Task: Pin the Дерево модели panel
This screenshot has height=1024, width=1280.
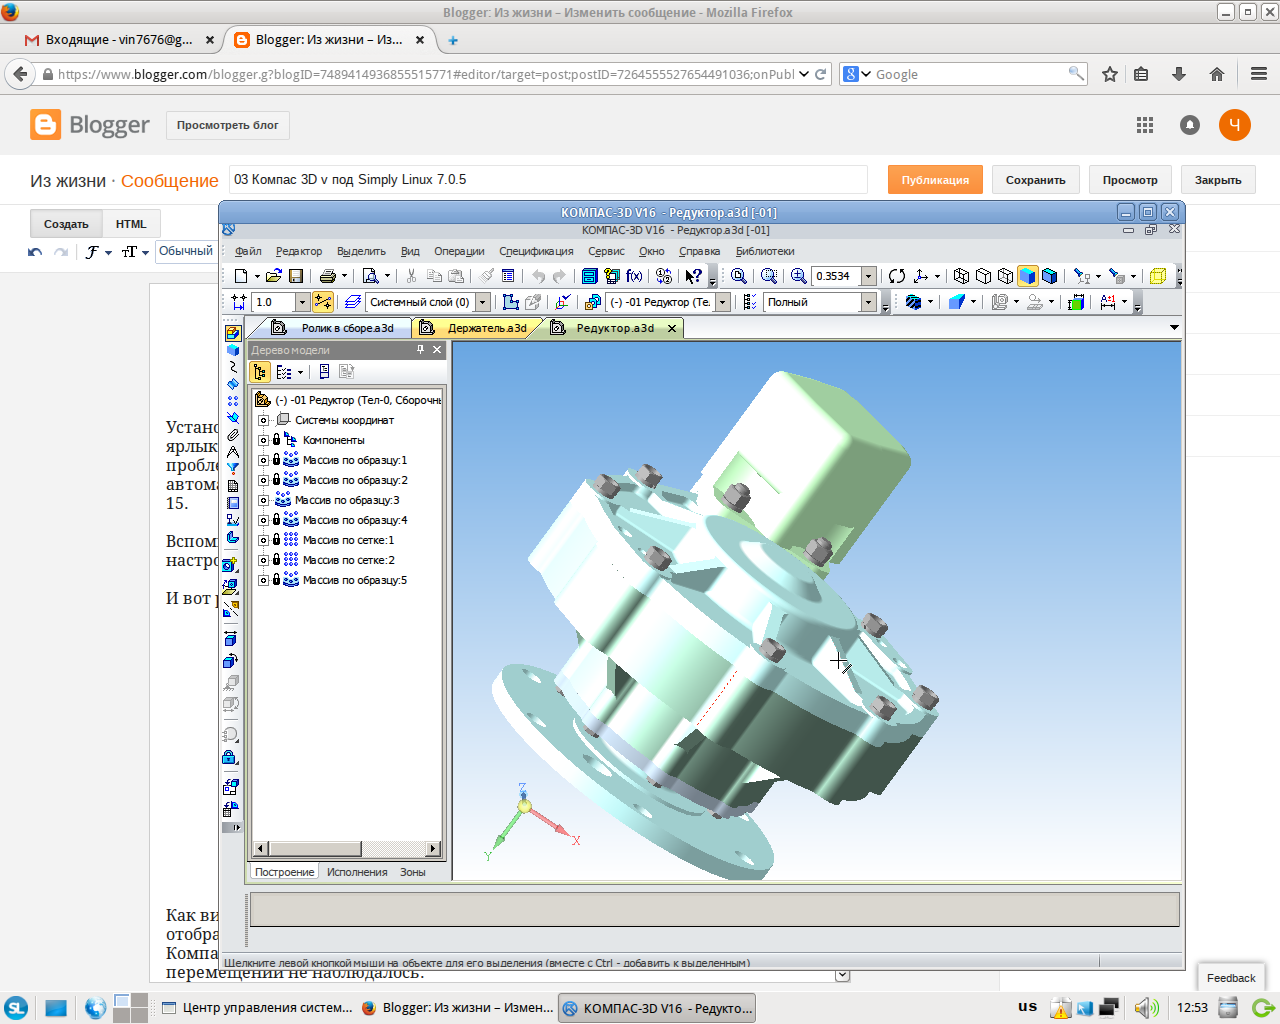Action: pos(421,350)
